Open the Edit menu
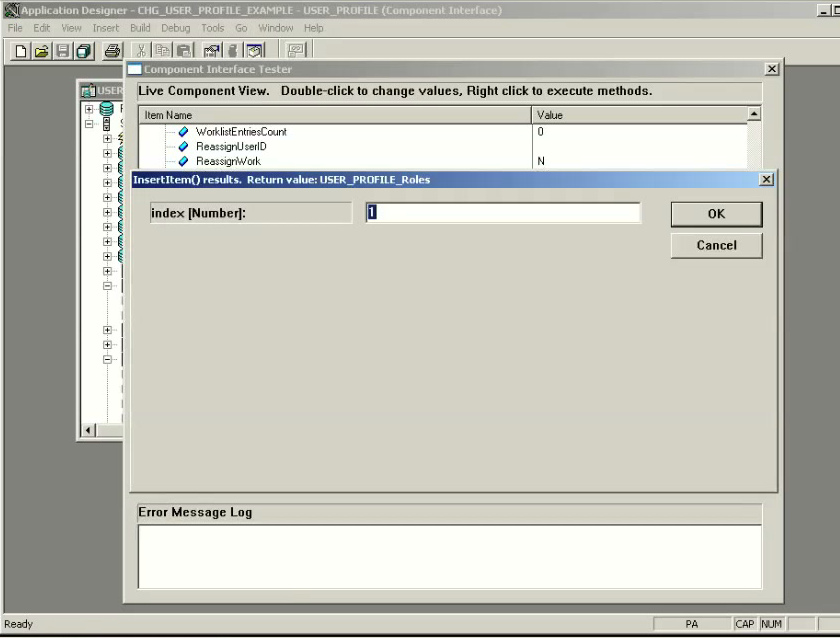This screenshot has width=840, height=638. 41,28
